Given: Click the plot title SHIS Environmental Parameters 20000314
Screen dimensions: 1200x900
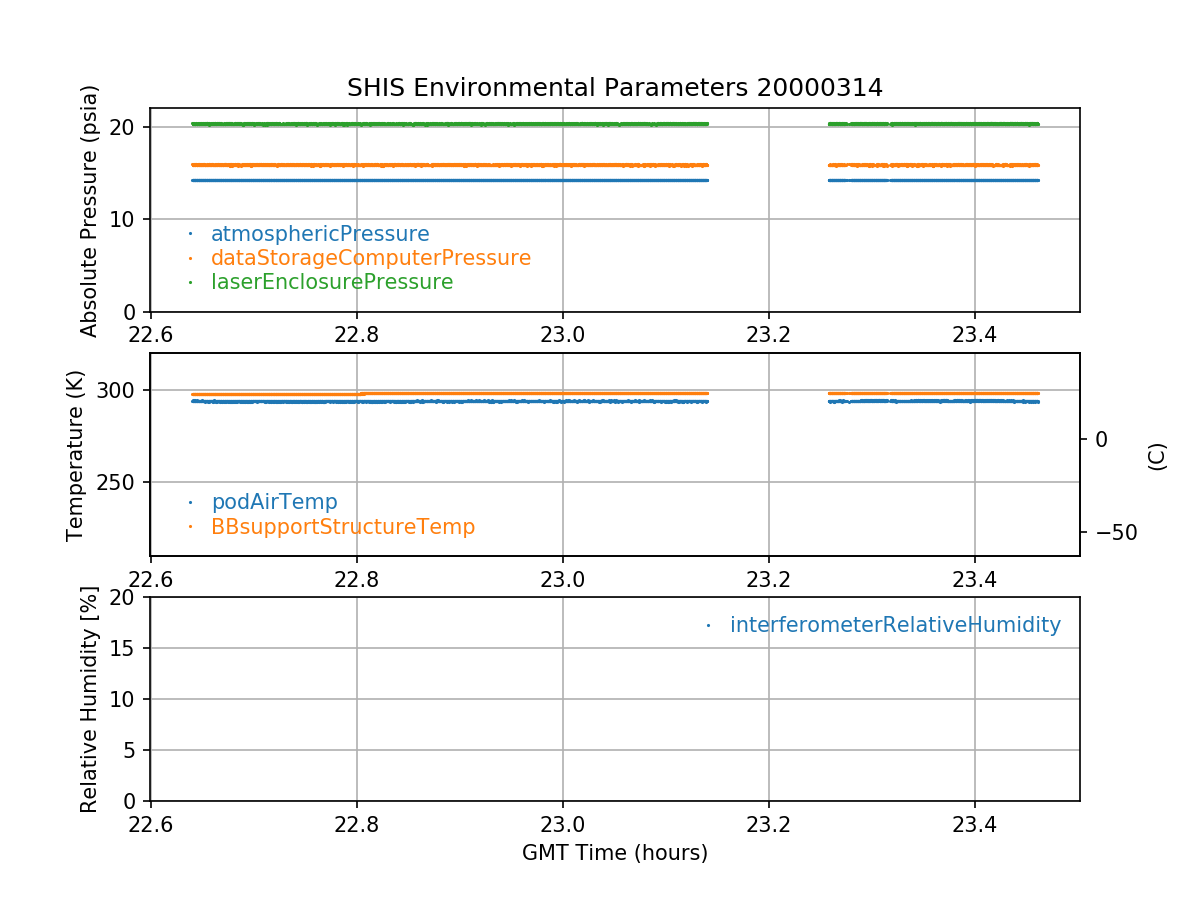Looking at the screenshot, I should pos(614,88).
